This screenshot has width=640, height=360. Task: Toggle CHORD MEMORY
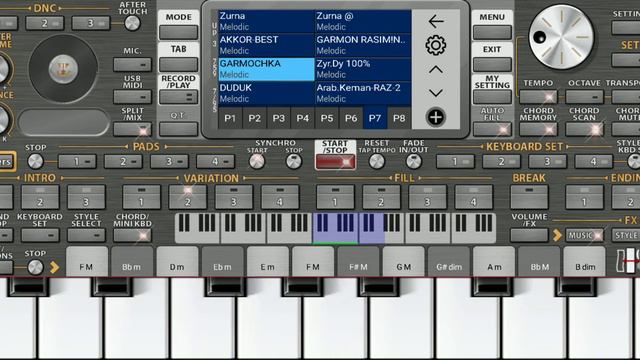pyautogui.click(x=538, y=129)
